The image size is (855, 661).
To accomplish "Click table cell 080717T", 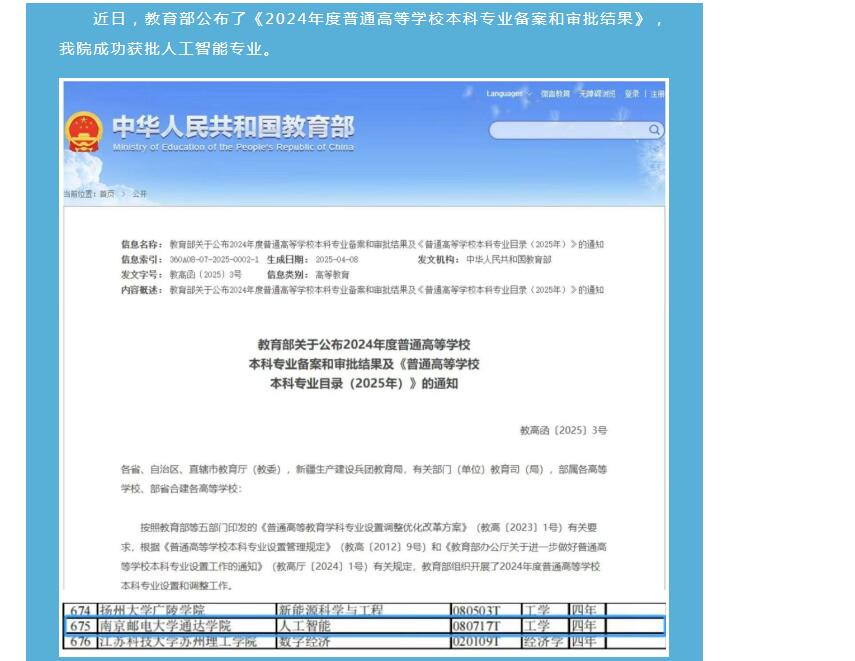I will coord(476,626).
